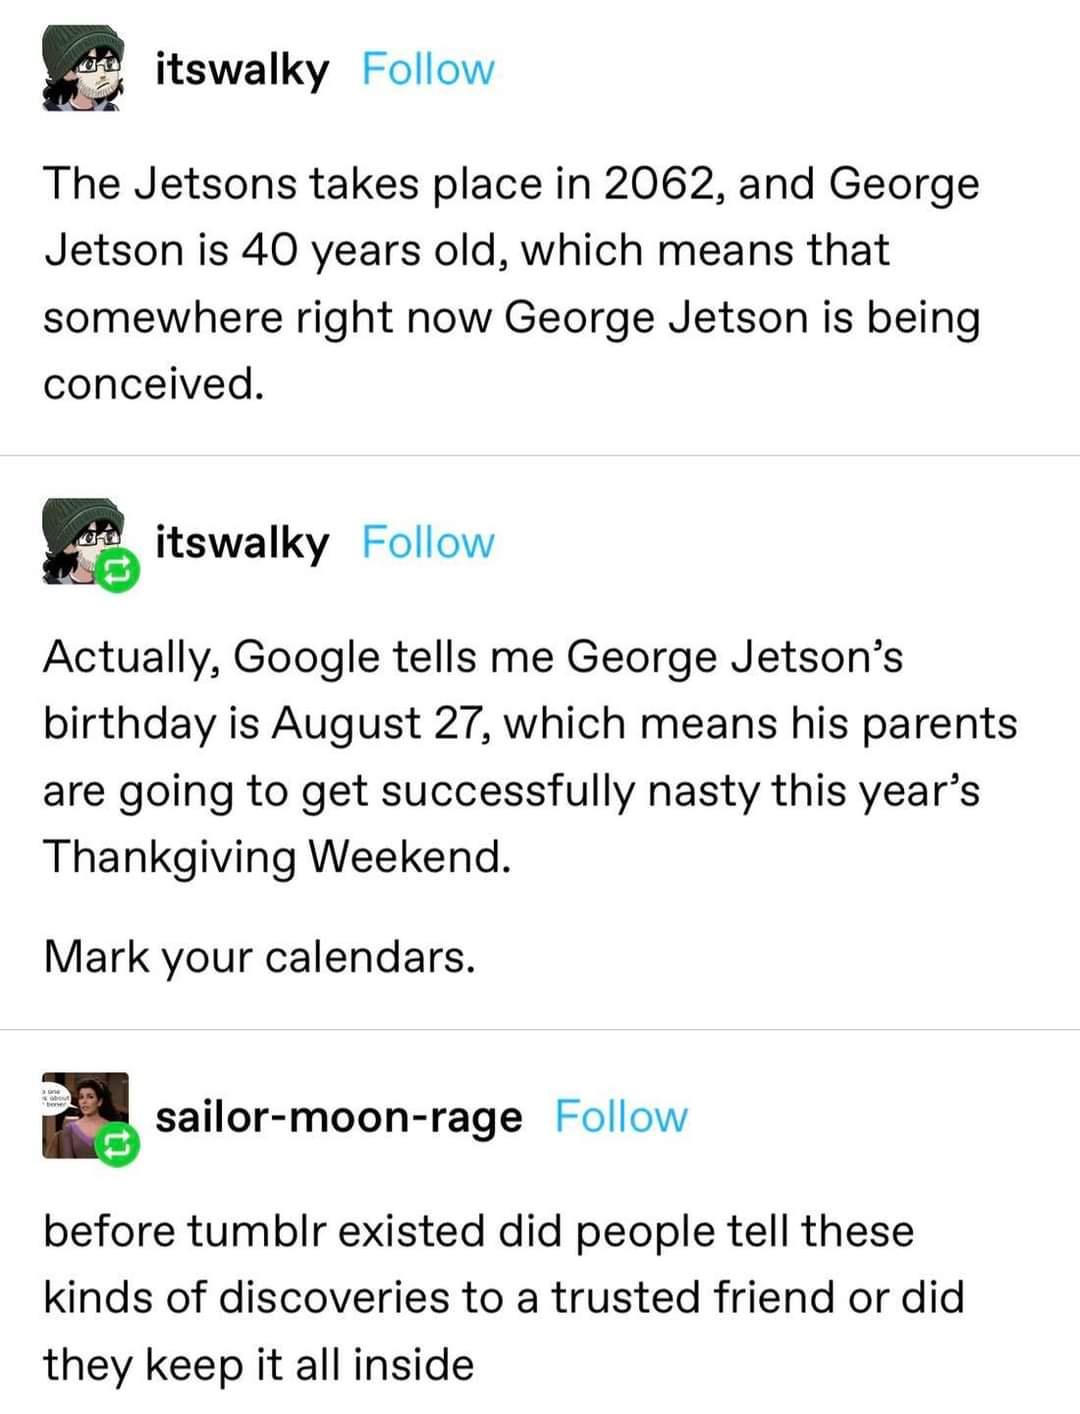Image resolution: width=1080 pixels, height=1414 pixels.
Task: Click itswalky's username above the 2062 post
Action: pyautogui.click(x=241, y=69)
